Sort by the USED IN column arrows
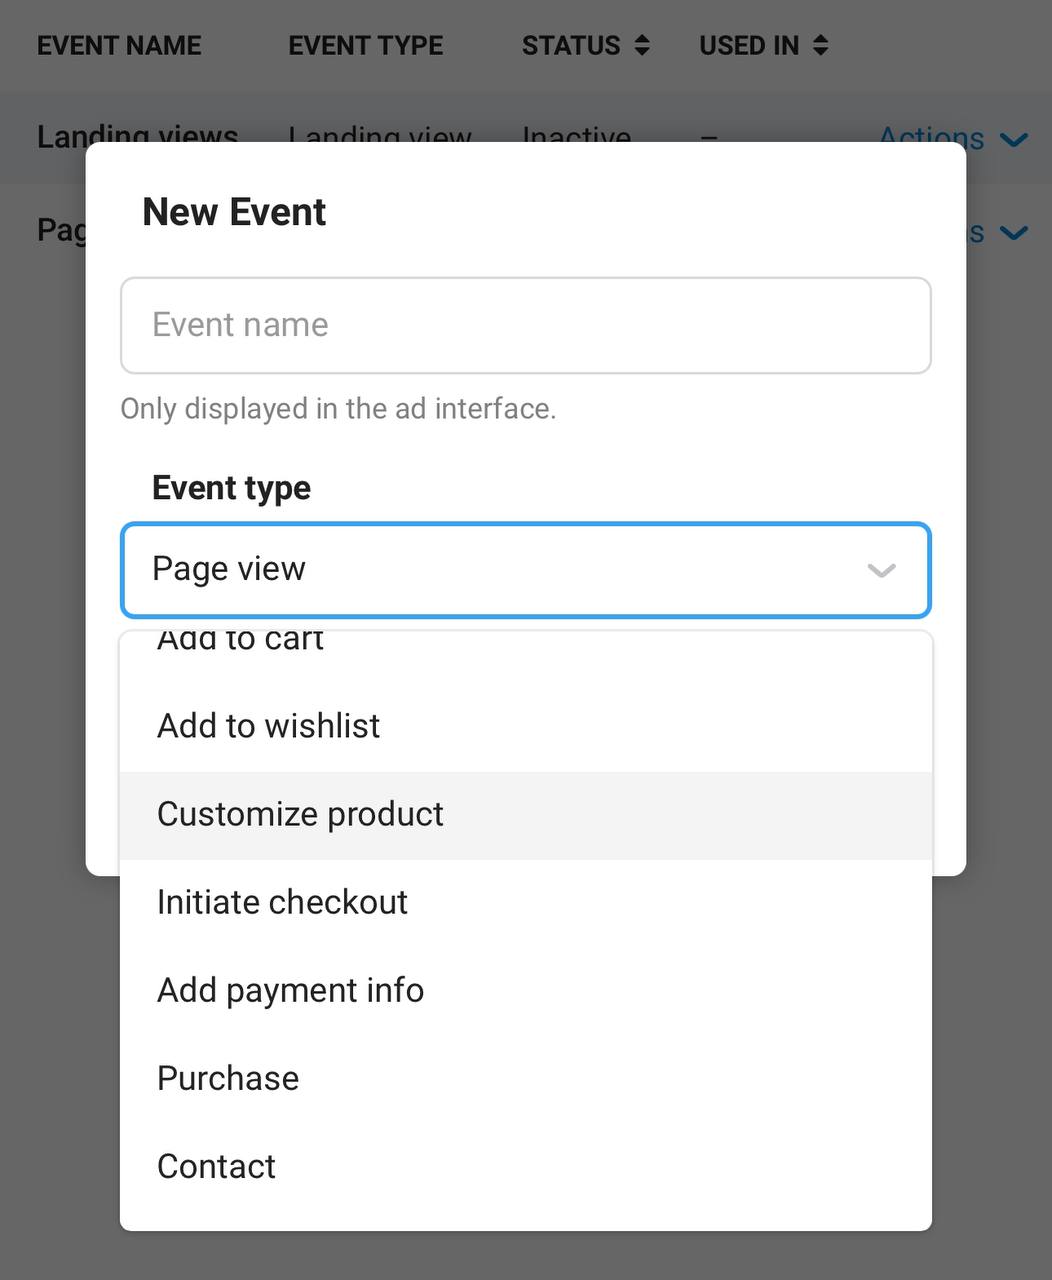Viewport: 1052px width, 1280px height. [x=821, y=45]
